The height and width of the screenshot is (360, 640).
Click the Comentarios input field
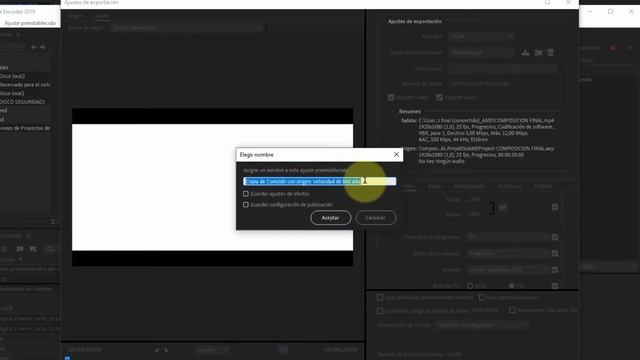pos(502,69)
